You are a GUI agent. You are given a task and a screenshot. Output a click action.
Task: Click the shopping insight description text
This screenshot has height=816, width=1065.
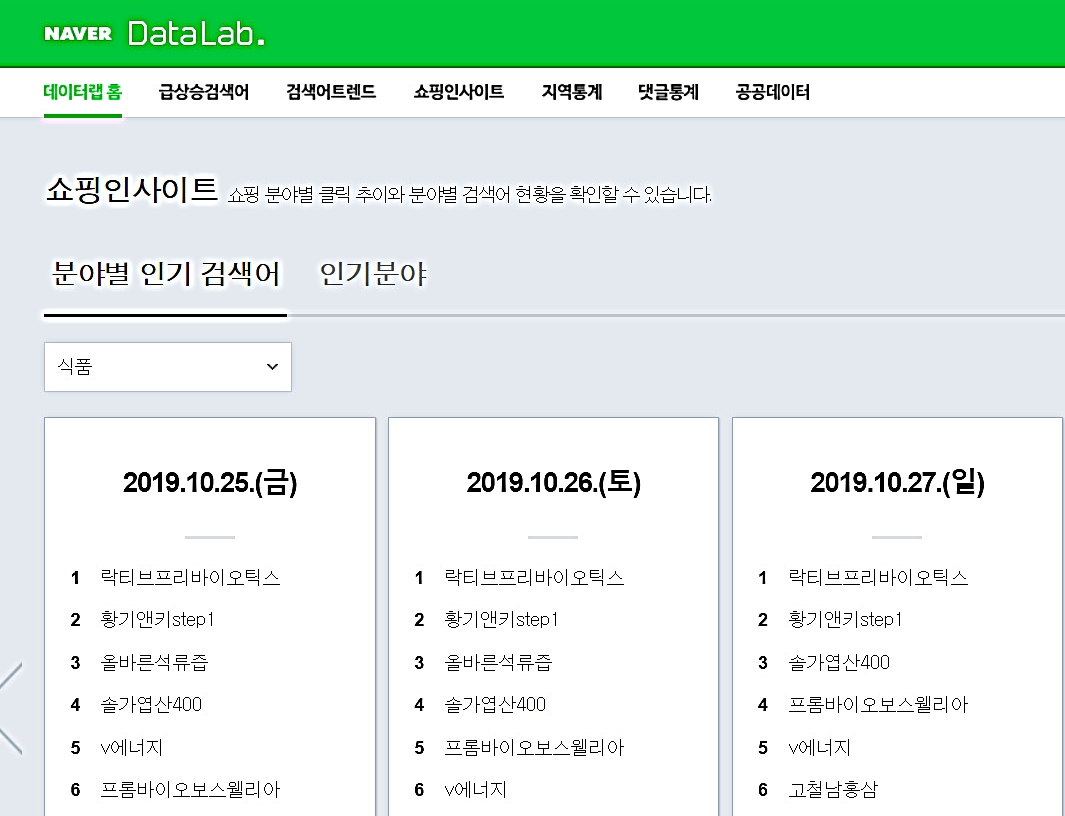(x=470, y=195)
